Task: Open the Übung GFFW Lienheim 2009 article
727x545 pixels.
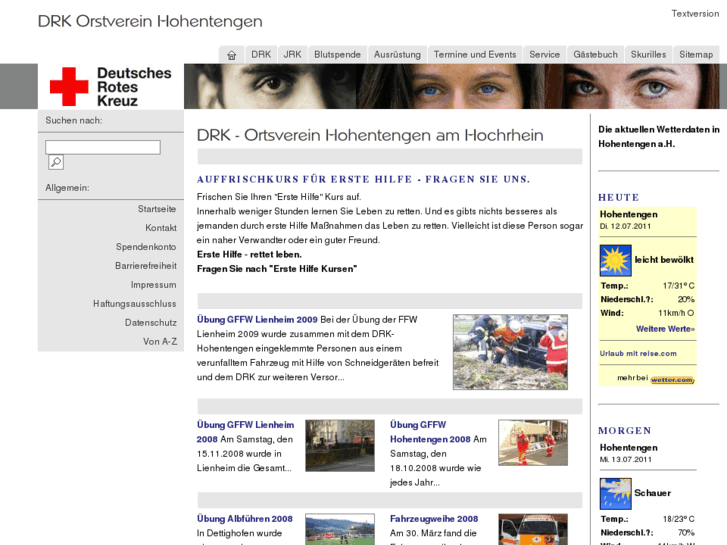Action: [257, 320]
